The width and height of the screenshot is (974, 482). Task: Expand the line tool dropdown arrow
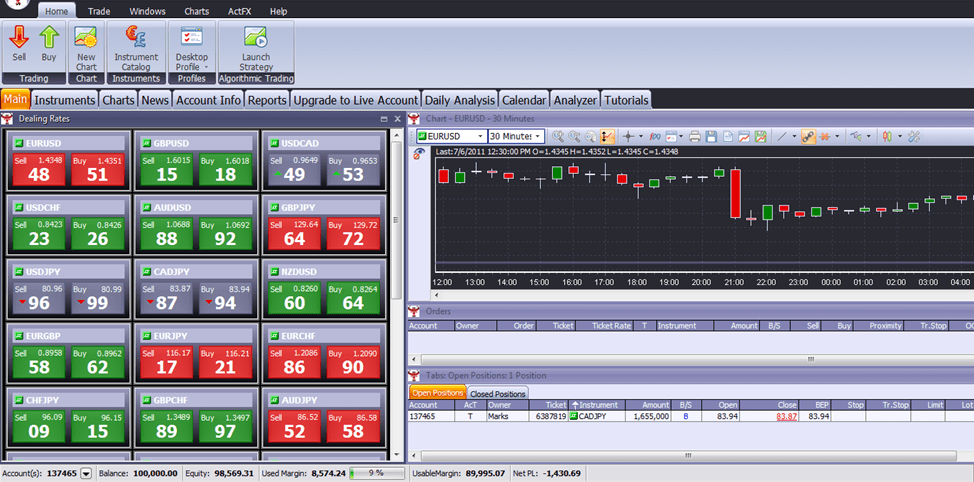(794, 137)
